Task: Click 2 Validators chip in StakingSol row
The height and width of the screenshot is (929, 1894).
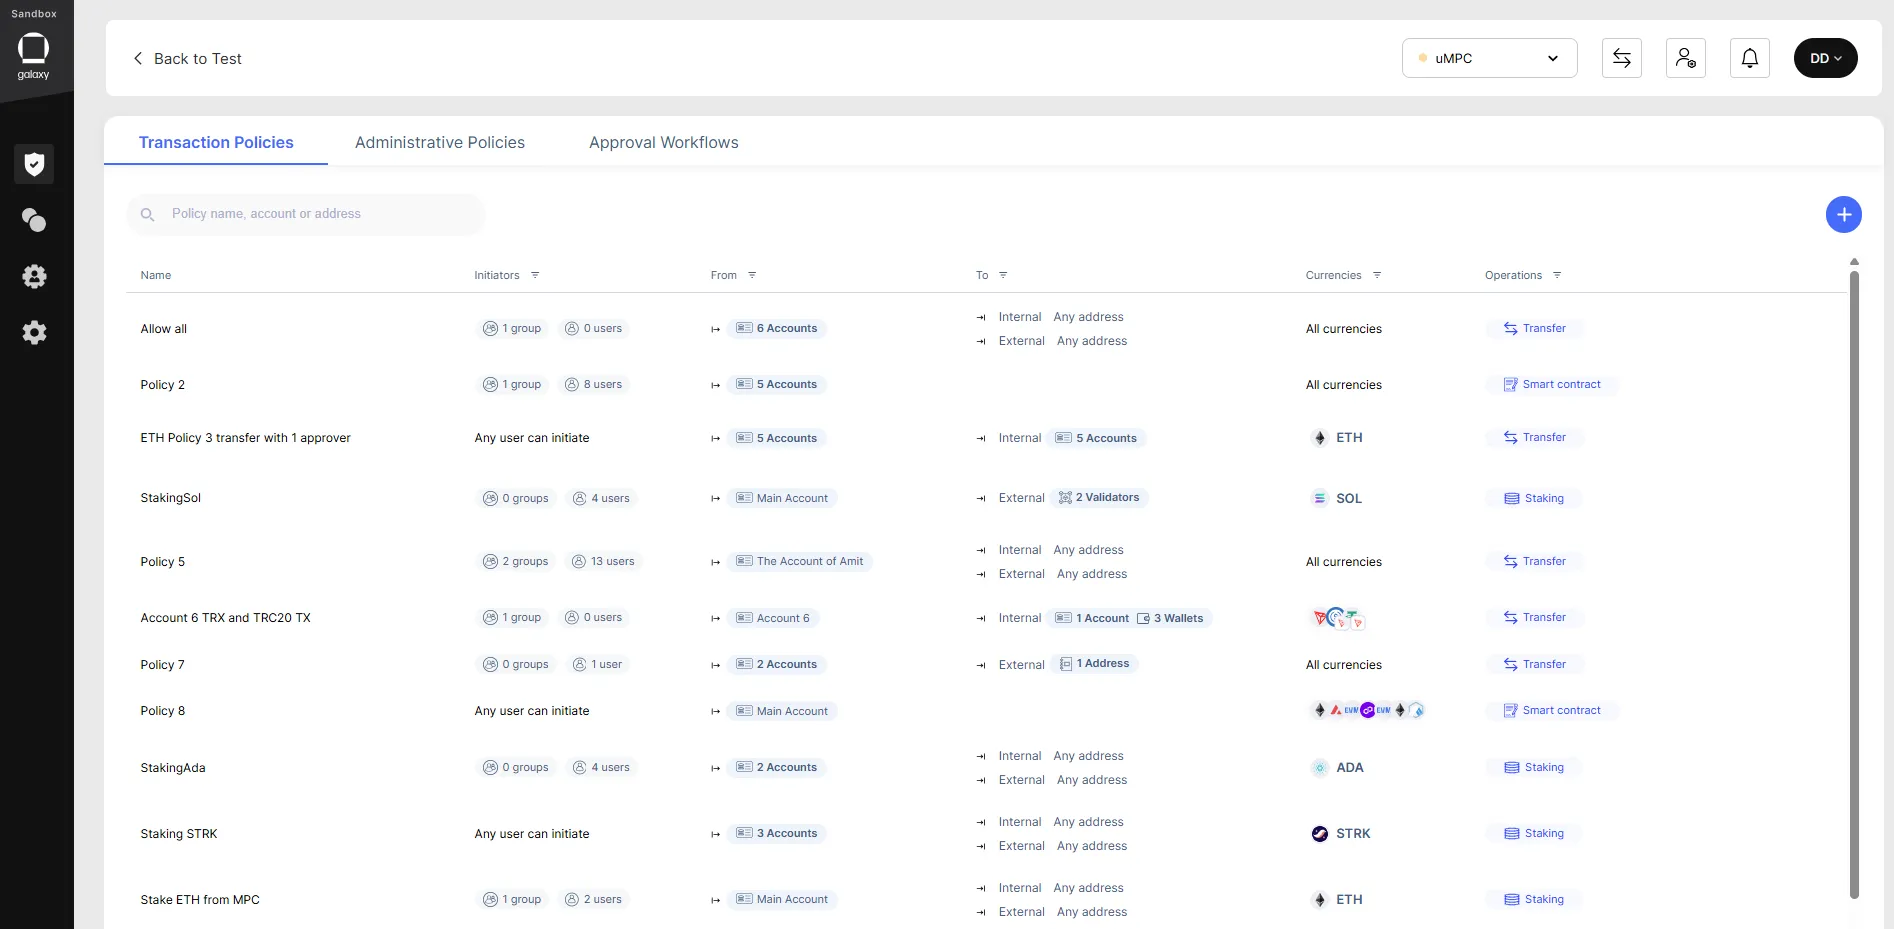Action: point(1099,497)
